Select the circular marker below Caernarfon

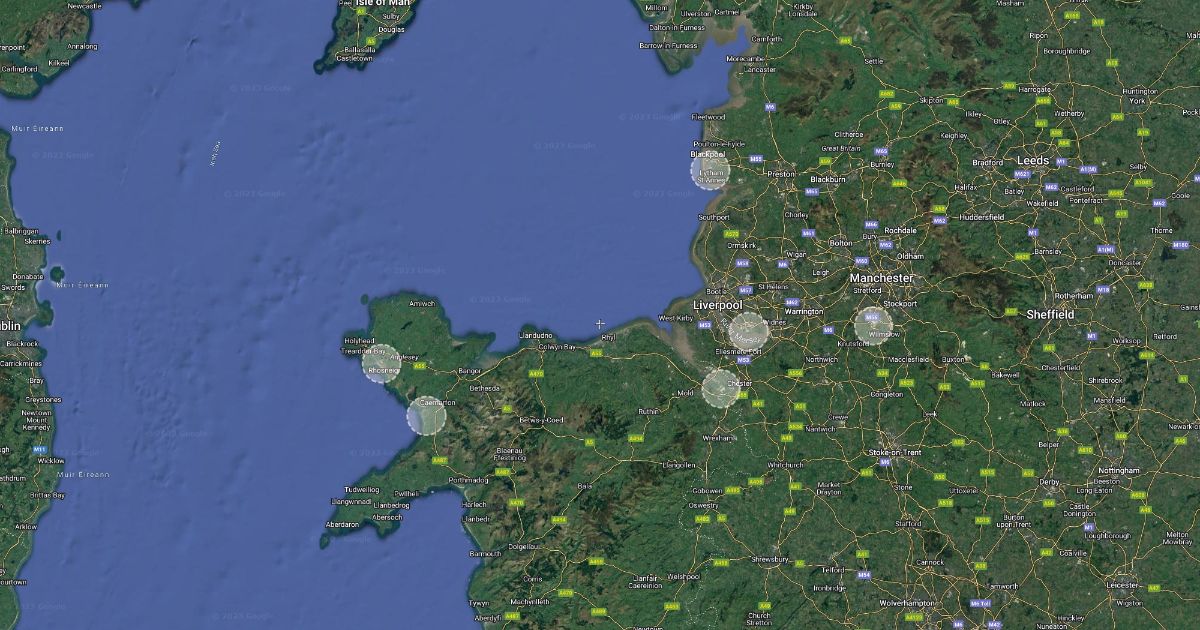click(x=427, y=415)
